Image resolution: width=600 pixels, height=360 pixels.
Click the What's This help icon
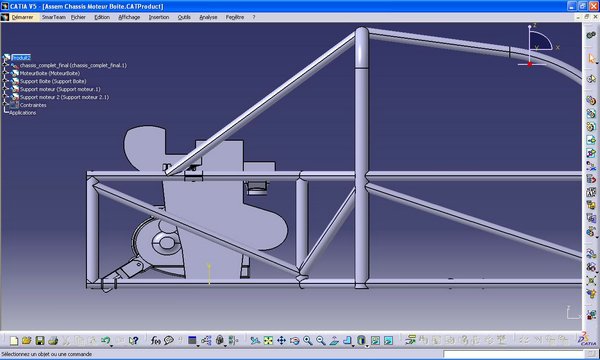pos(133,340)
